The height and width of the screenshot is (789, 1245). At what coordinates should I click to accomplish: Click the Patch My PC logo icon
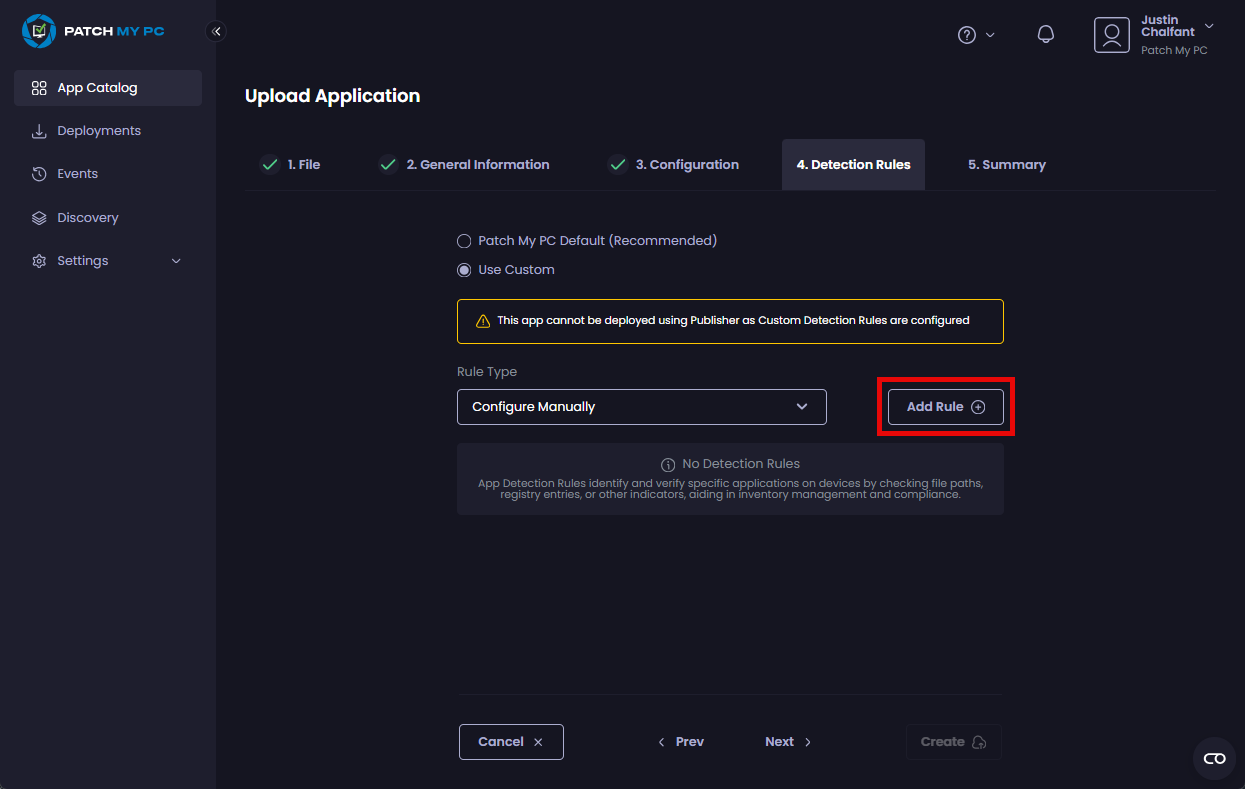(39, 31)
